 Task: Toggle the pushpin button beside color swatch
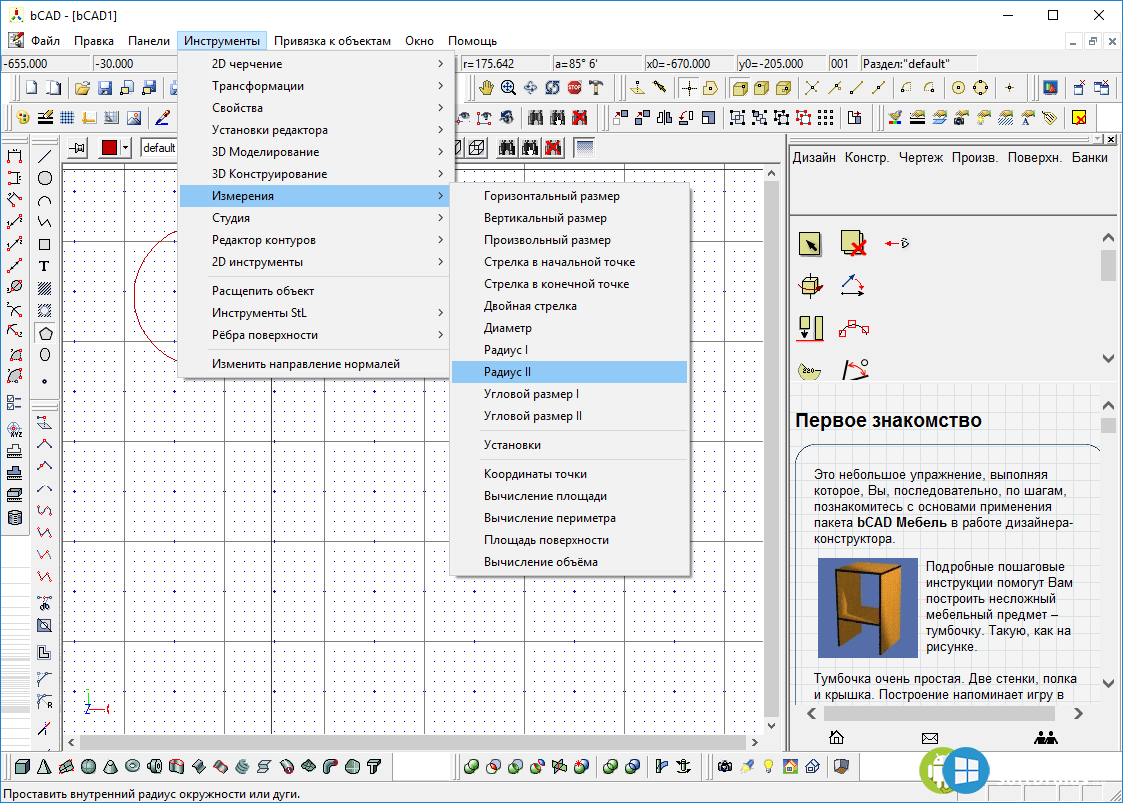pos(78,148)
